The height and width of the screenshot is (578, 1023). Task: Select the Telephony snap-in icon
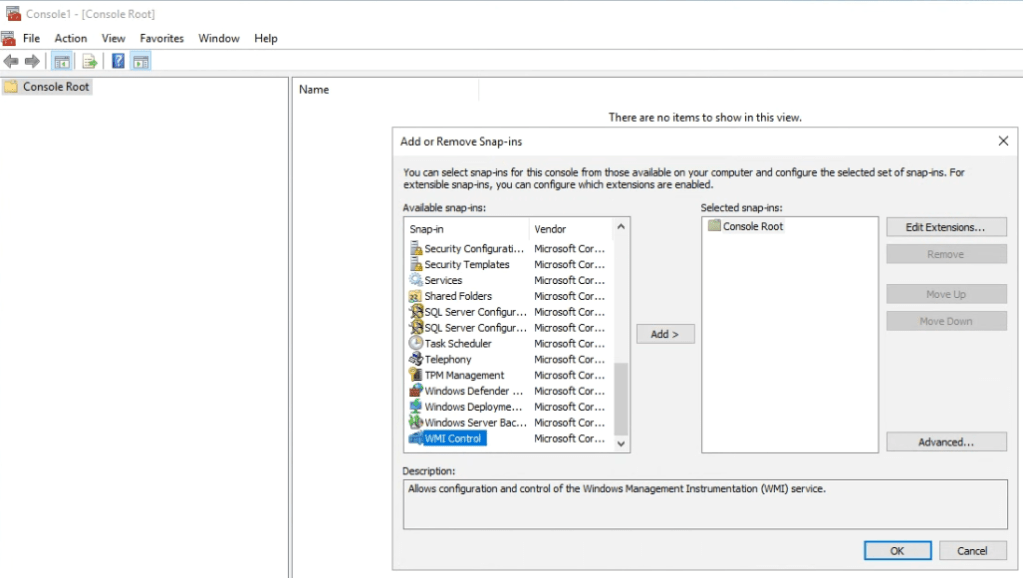point(416,359)
